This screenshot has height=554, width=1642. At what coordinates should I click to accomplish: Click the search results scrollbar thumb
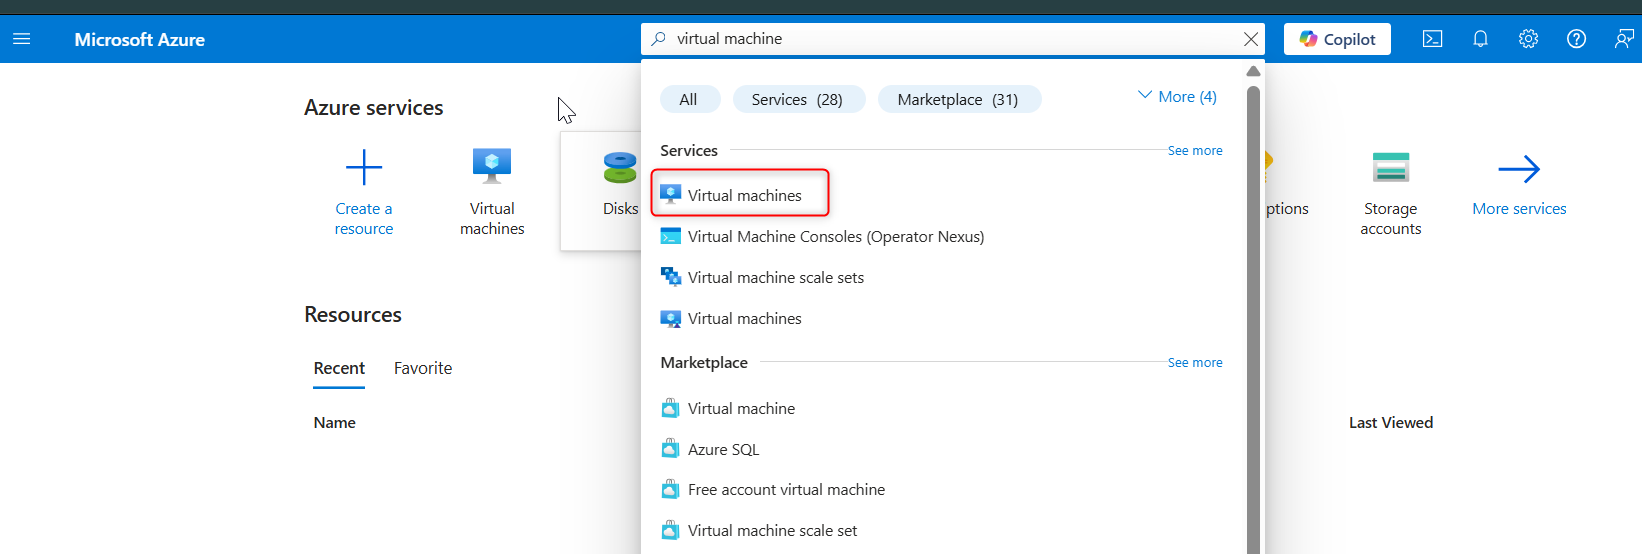[1253, 320]
